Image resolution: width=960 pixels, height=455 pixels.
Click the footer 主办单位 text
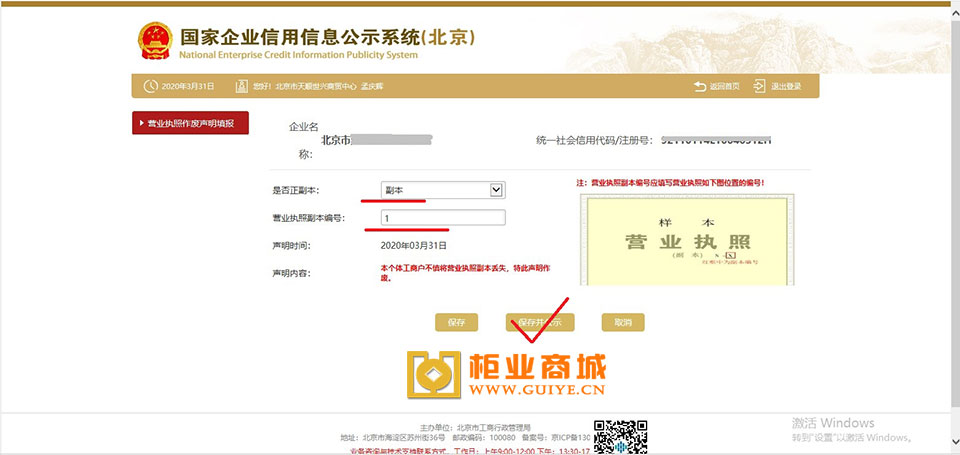[475, 427]
